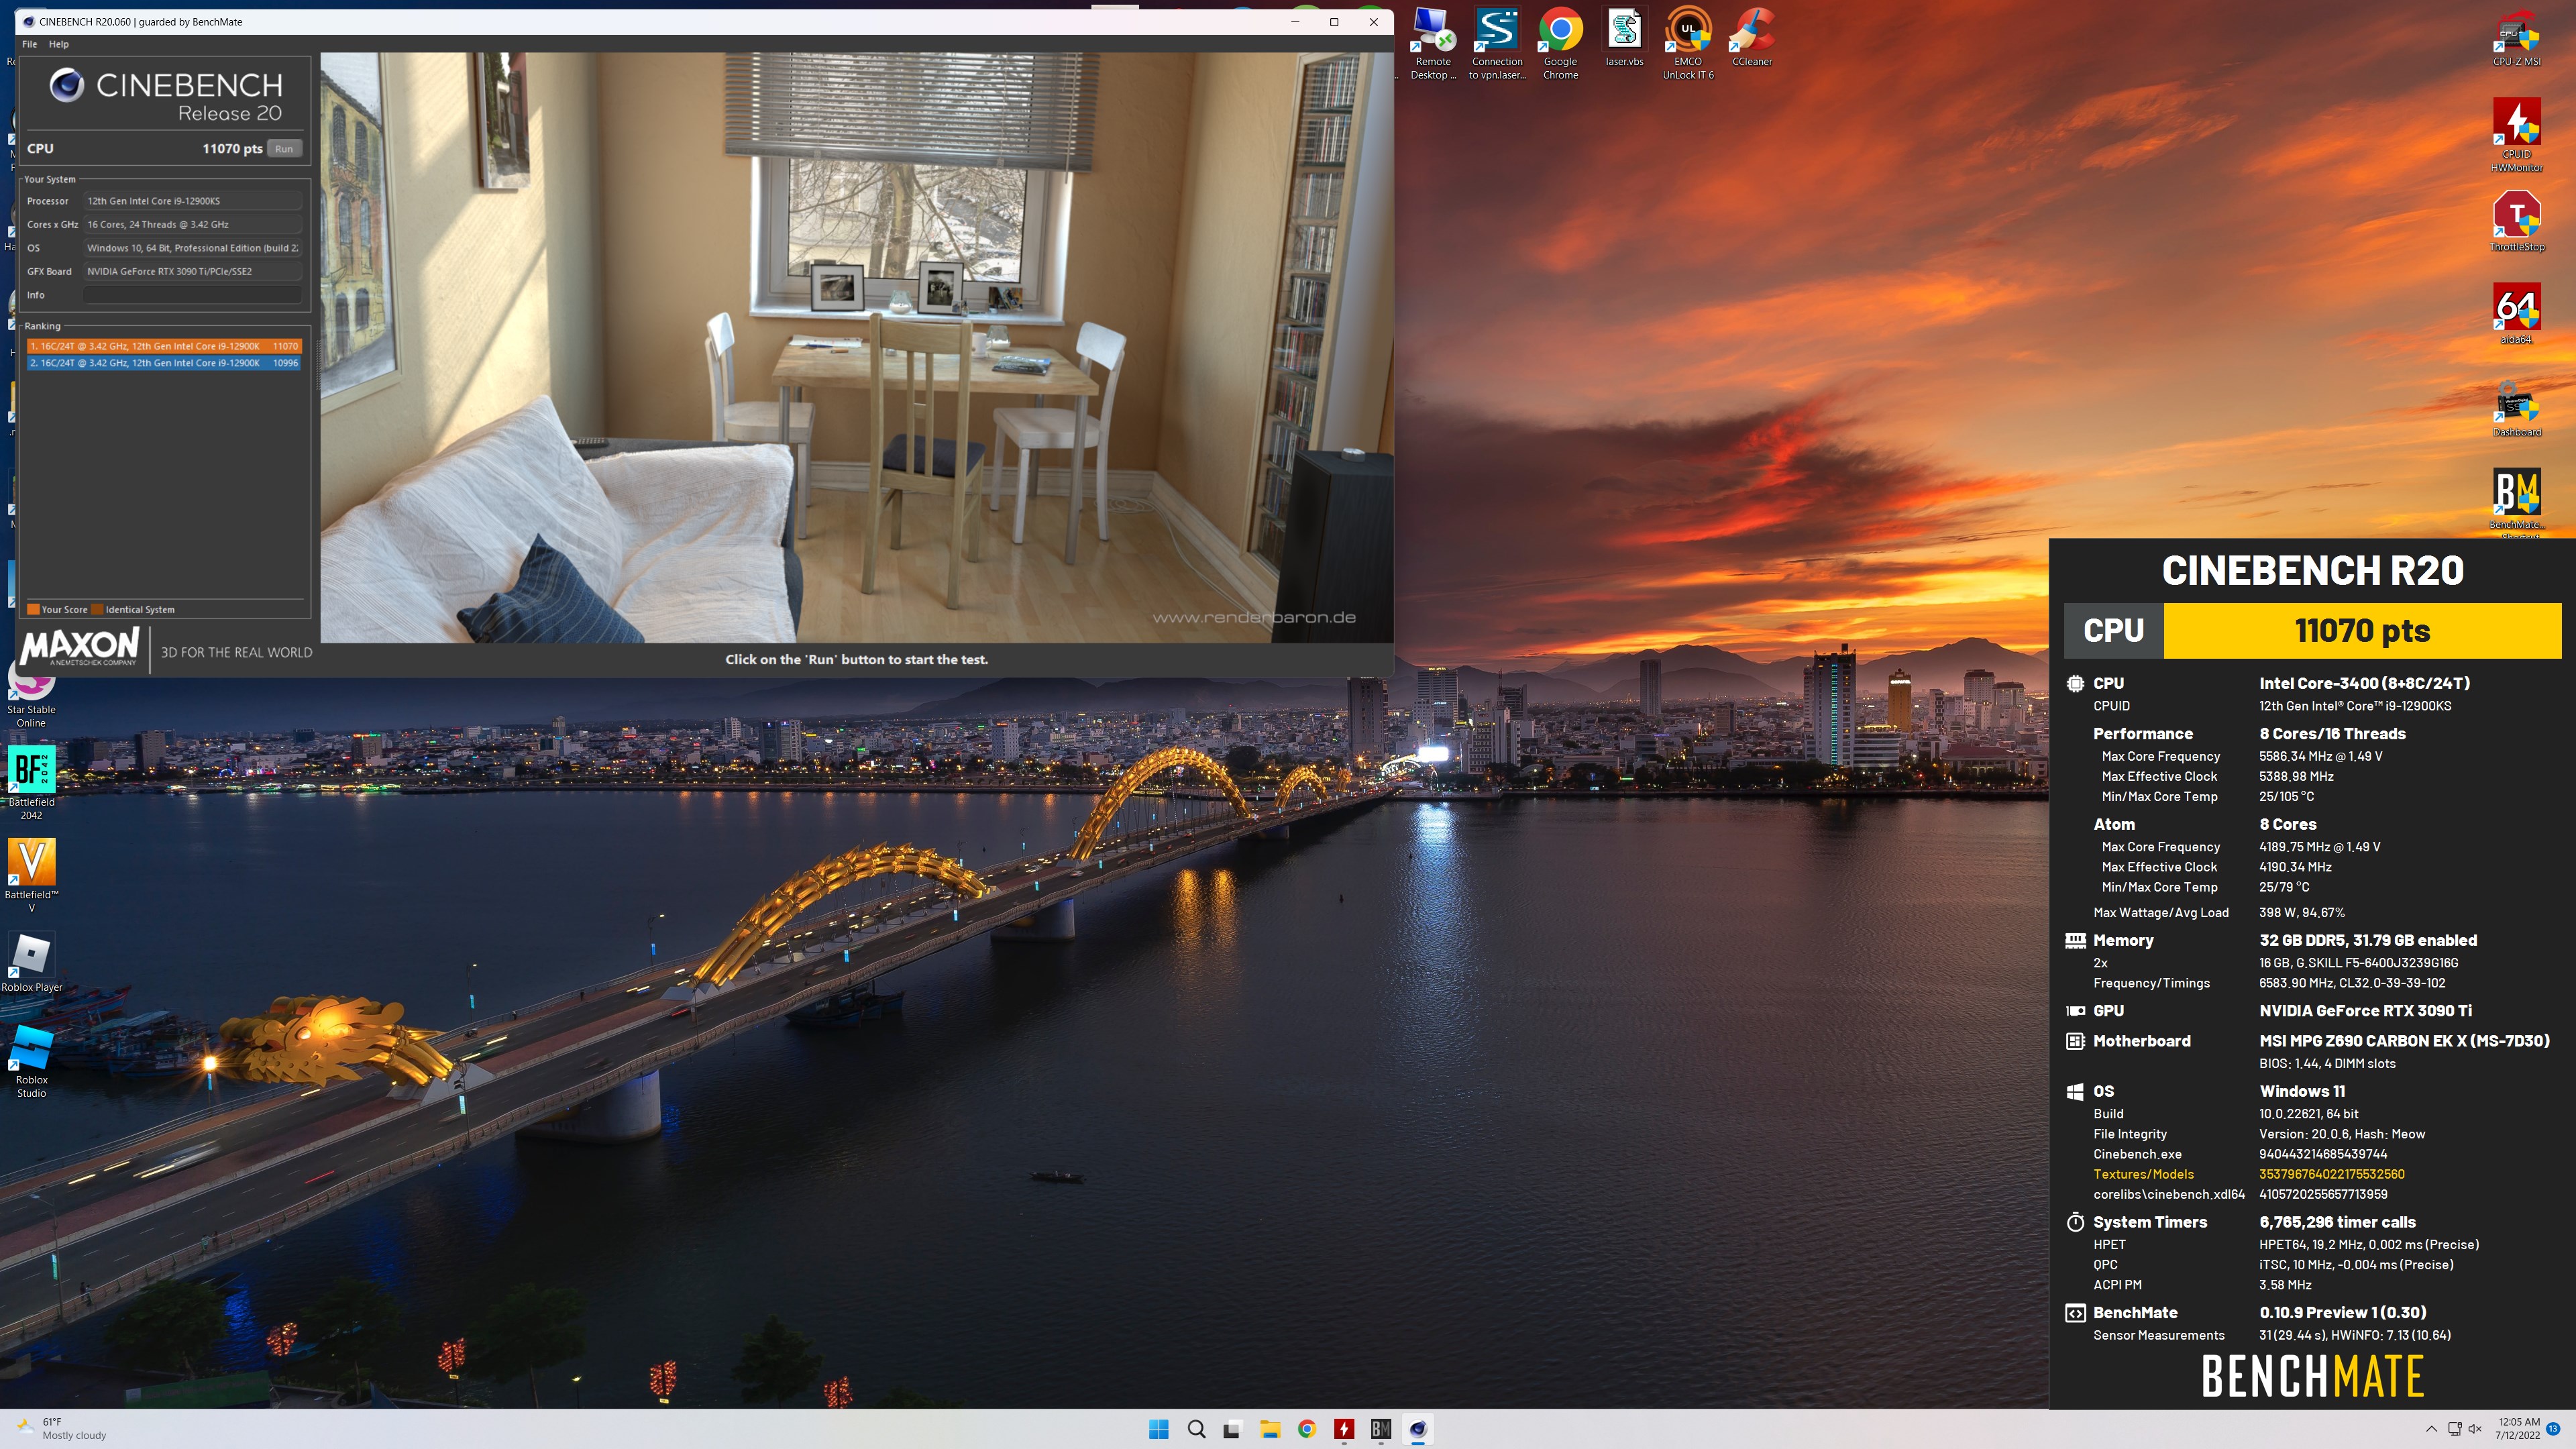Screen dimensions: 2576x1449
Task: Open the aida64 desktop icon
Action: pos(2516,314)
